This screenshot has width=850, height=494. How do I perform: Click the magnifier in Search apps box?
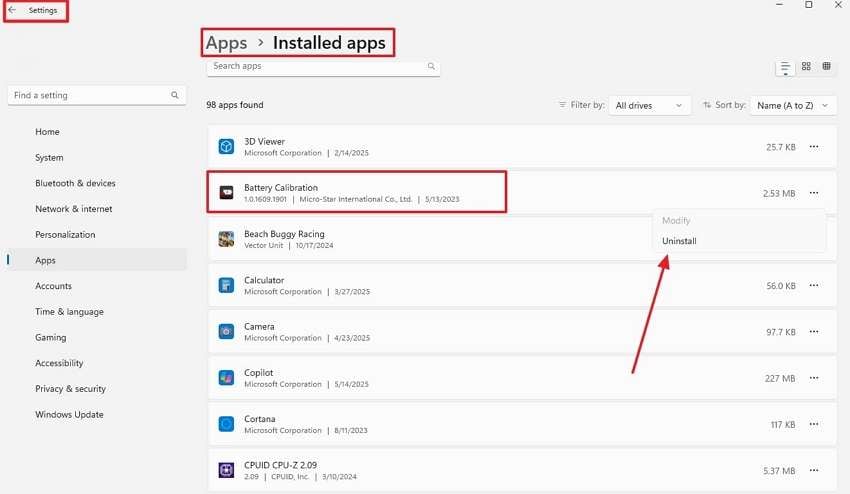(431, 66)
